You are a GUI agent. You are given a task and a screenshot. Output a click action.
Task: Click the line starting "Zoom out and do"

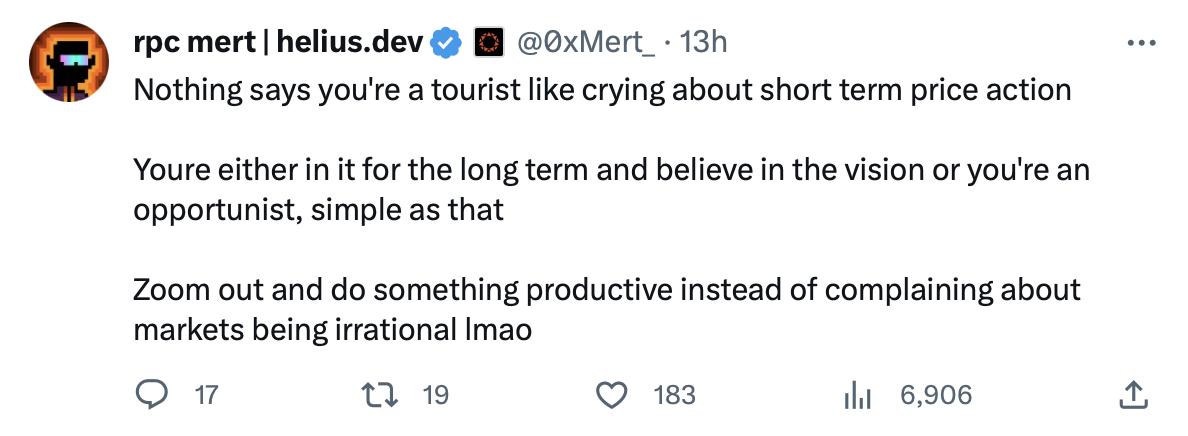[607, 291]
